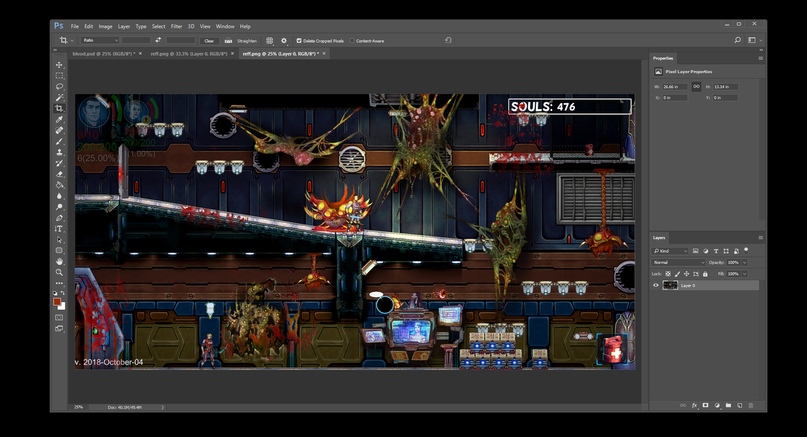This screenshot has height=437, width=807.
Task: Open the Layers panel menu
Action: [760, 238]
